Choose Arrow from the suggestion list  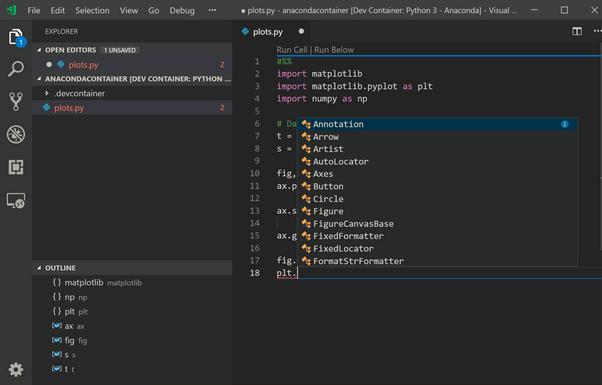coord(437,137)
